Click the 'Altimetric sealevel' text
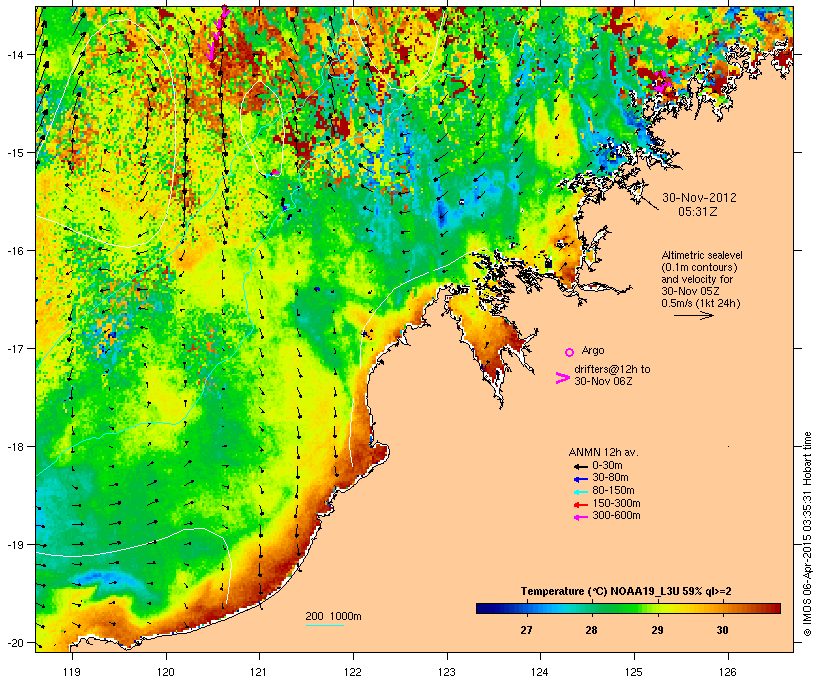820x680 pixels. [x=702, y=255]
